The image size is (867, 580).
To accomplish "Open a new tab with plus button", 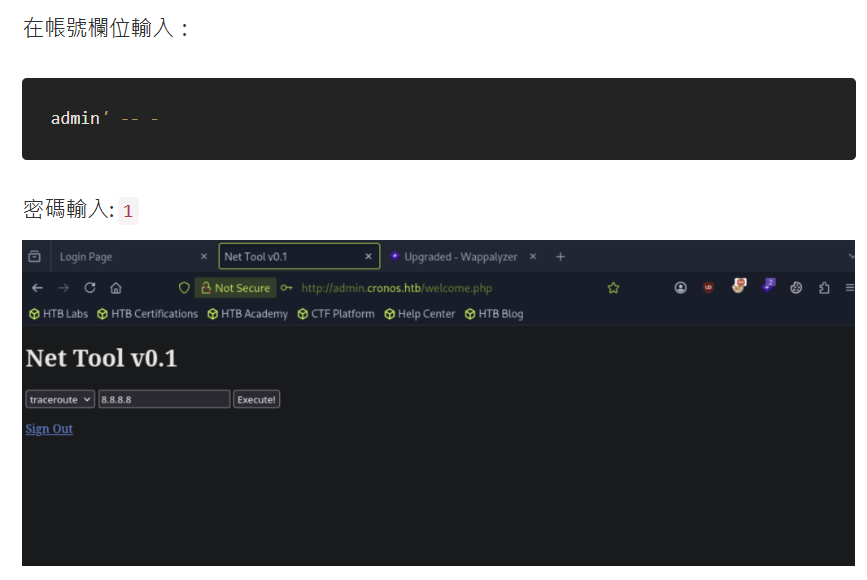I will pyautogui.click(x=560, y=257).
